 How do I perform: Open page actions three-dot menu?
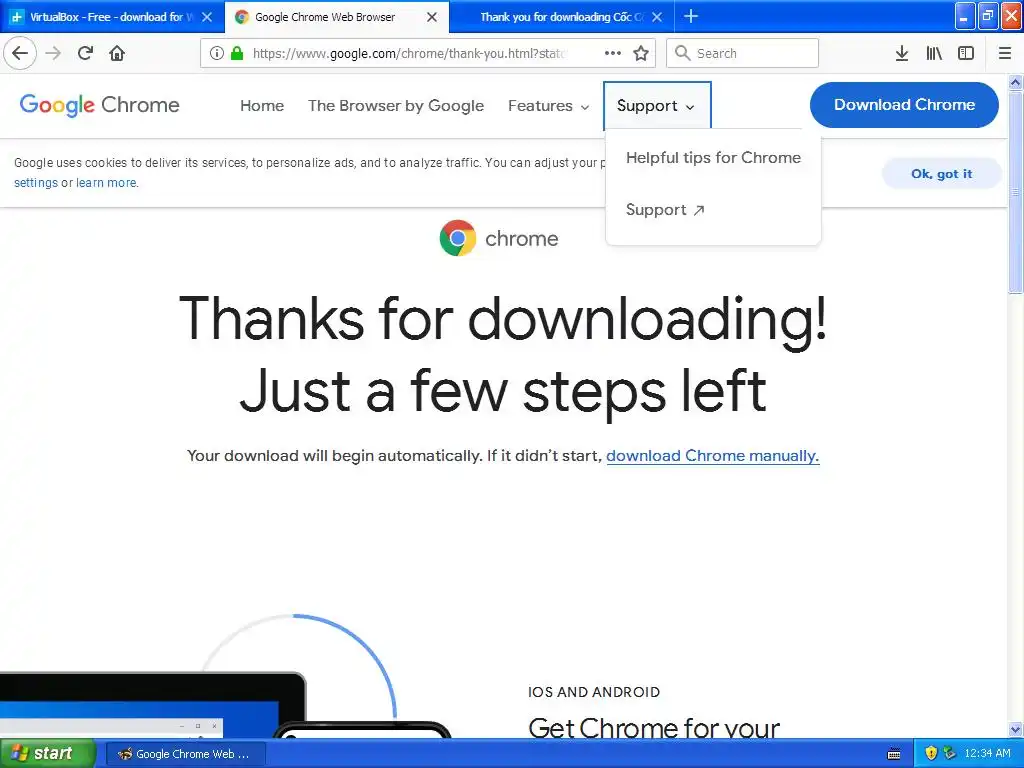613,53
